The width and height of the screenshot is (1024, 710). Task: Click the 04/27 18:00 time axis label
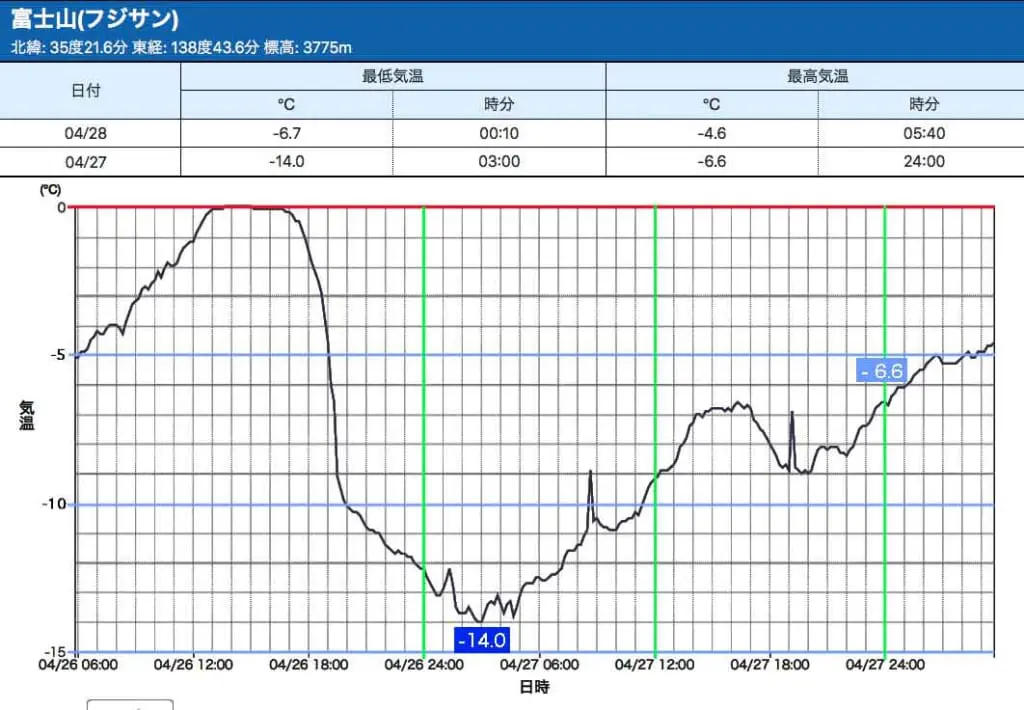tap(770, 665)
